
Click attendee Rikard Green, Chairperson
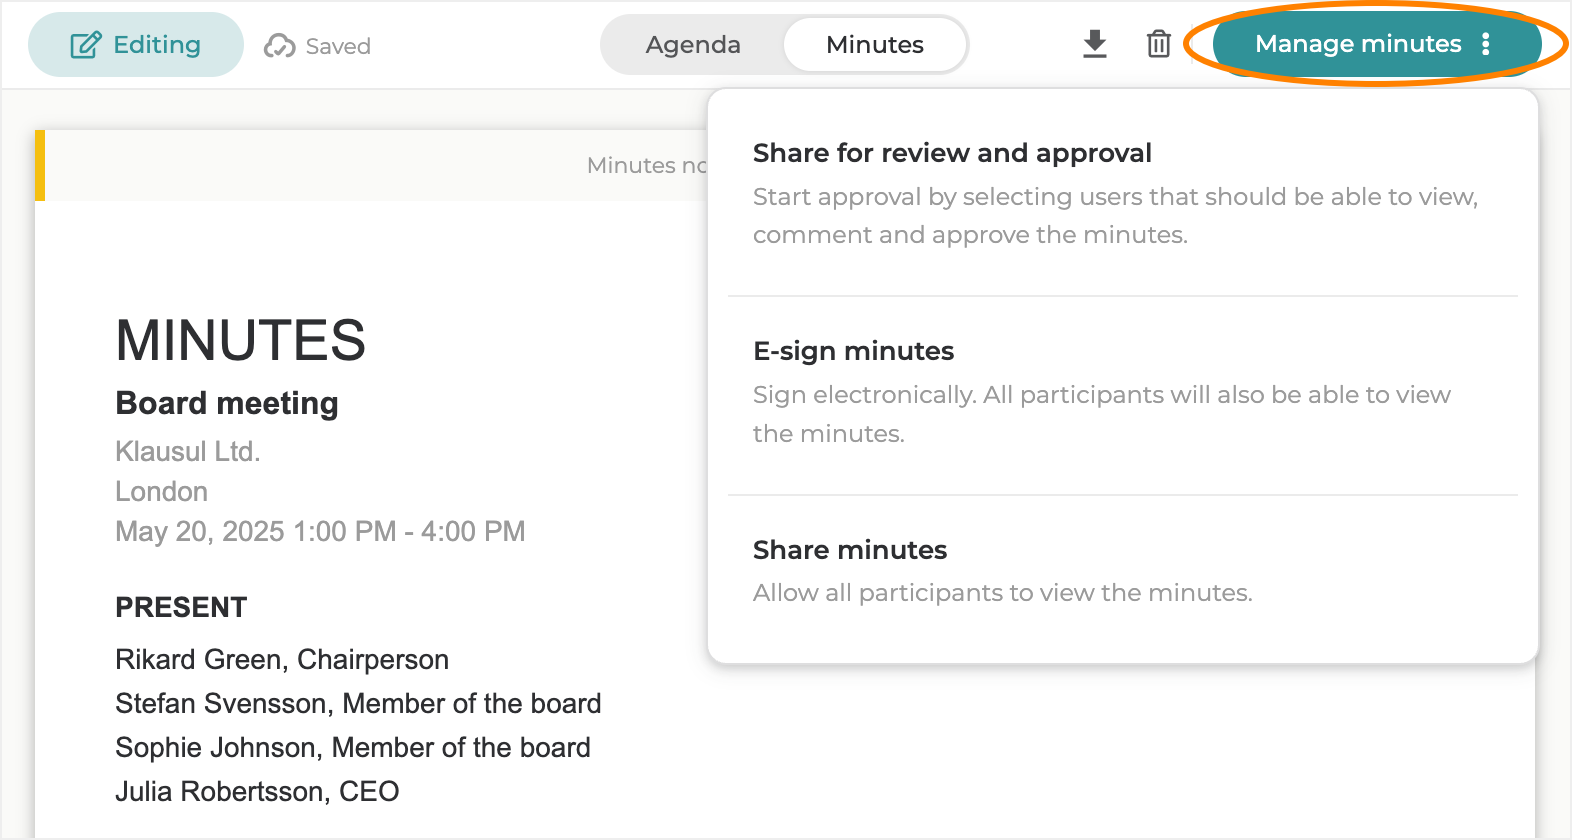[x=282, y=660]
